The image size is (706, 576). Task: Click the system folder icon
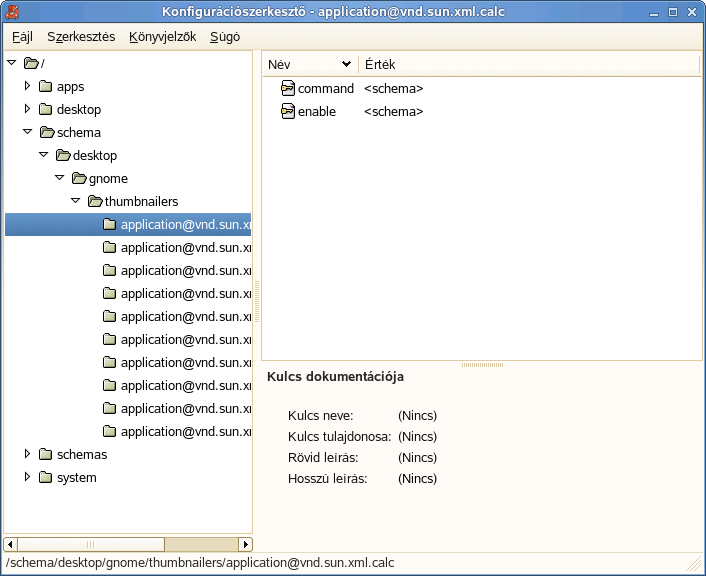(45, 477)
